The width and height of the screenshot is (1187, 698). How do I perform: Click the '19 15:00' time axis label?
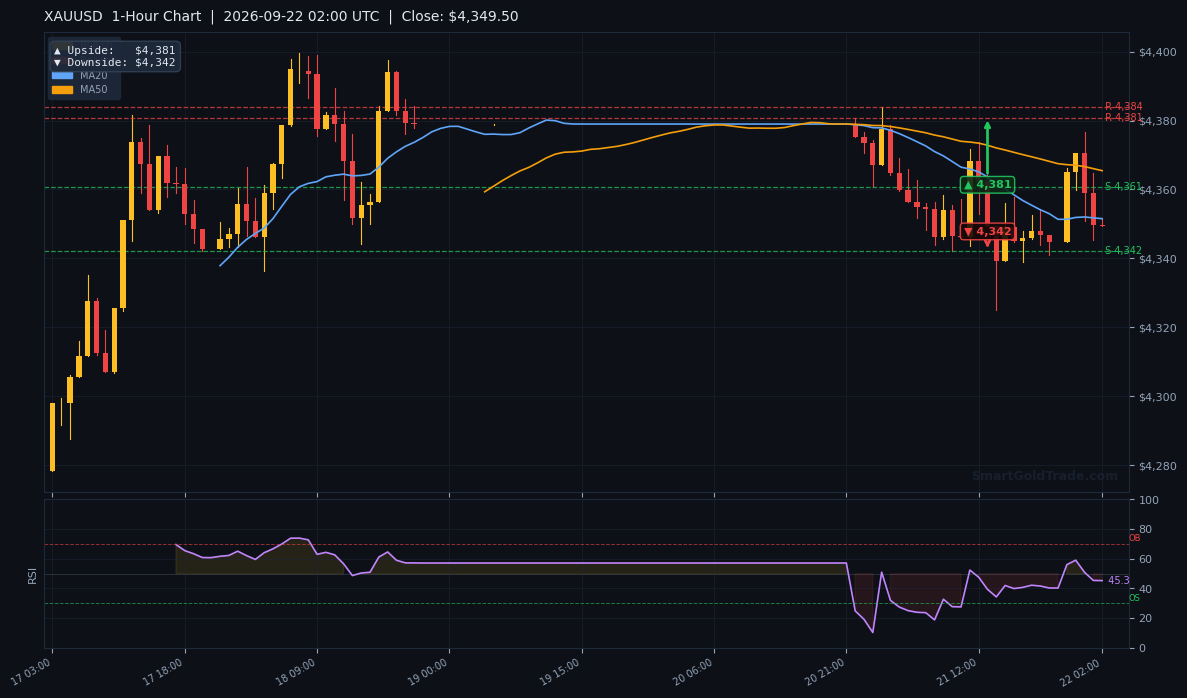point(561,672)
